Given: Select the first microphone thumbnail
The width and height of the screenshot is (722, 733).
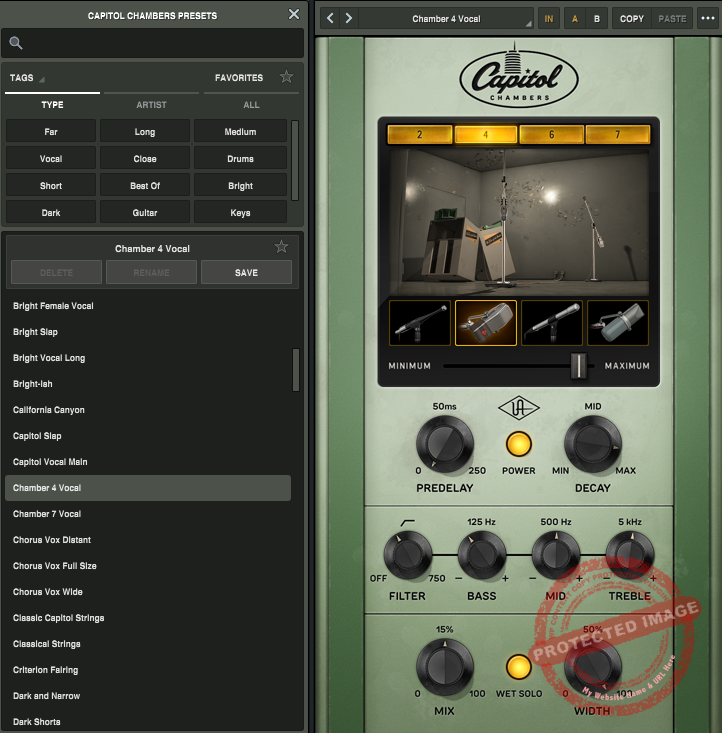Looking at the screenshot, I should [x=419, y=323].
